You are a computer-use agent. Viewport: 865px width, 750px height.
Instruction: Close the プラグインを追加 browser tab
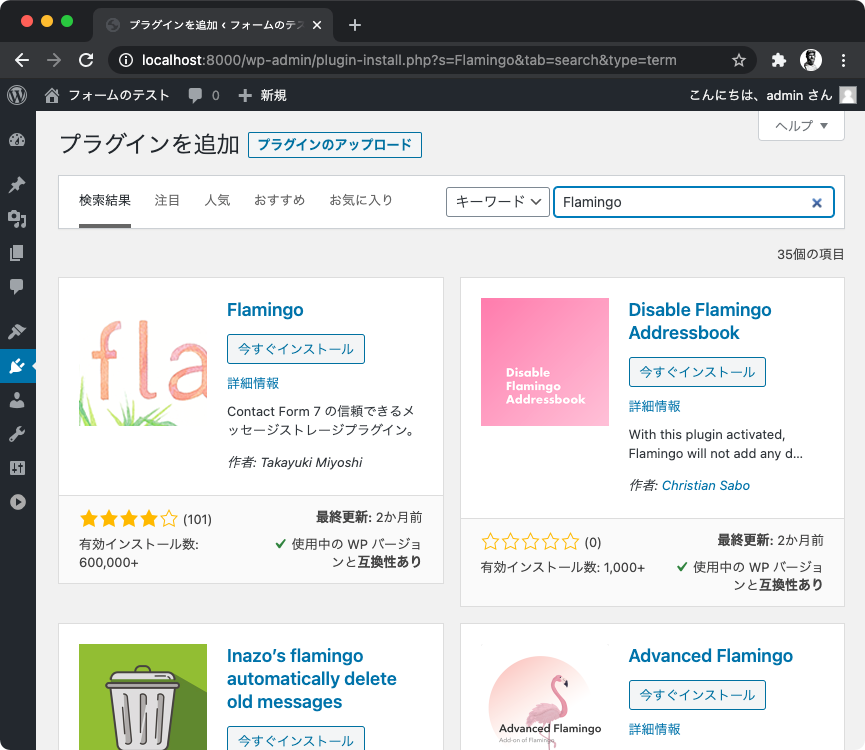pos(317,25)
